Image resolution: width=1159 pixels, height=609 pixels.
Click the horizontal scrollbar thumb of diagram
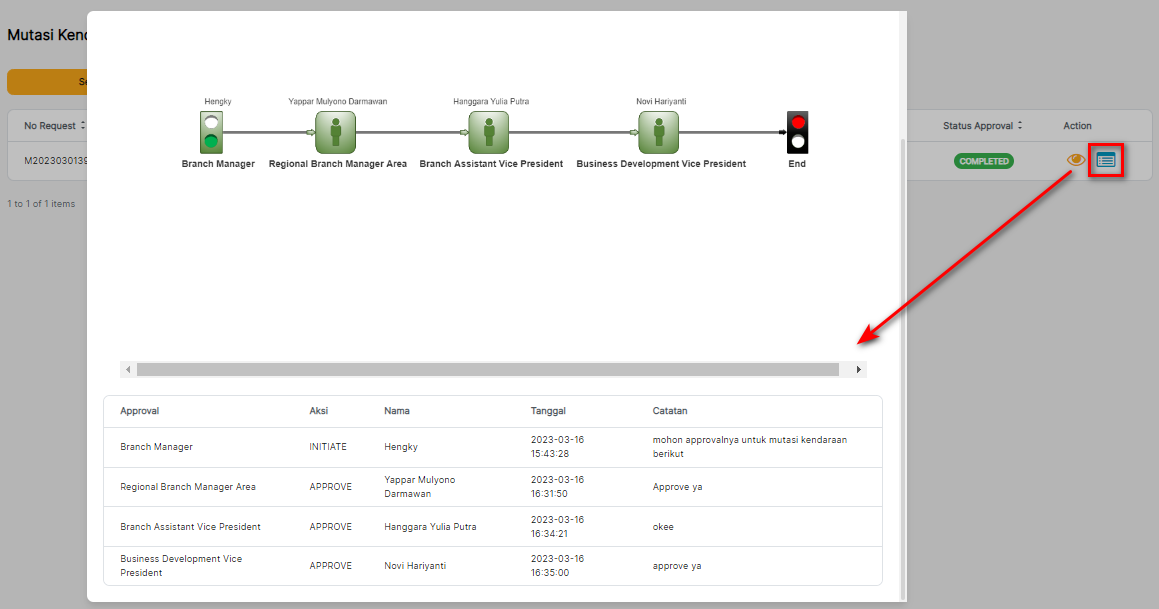(487, 370)
